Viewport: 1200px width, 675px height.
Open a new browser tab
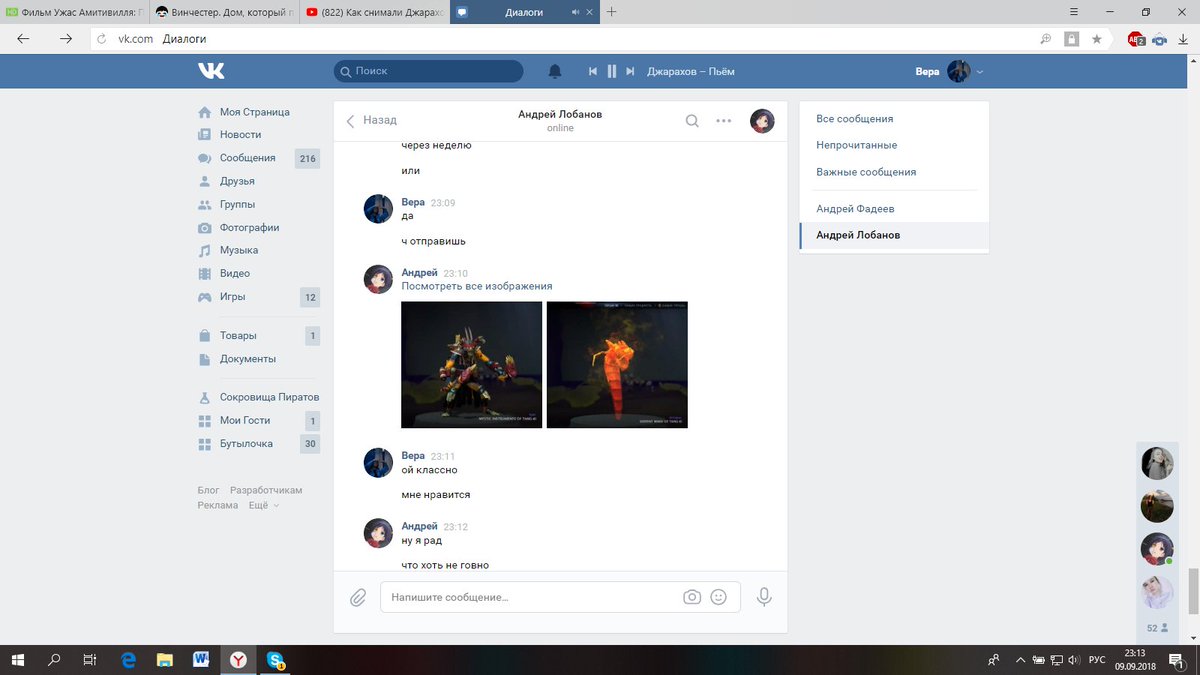(611, 12)
